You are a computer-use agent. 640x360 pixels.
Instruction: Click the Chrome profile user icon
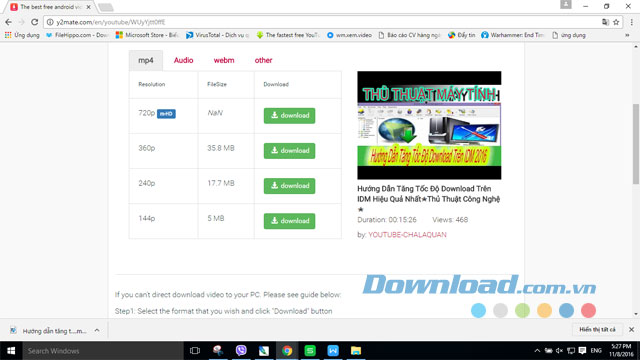pyautogui.click(x=566, y=4)
